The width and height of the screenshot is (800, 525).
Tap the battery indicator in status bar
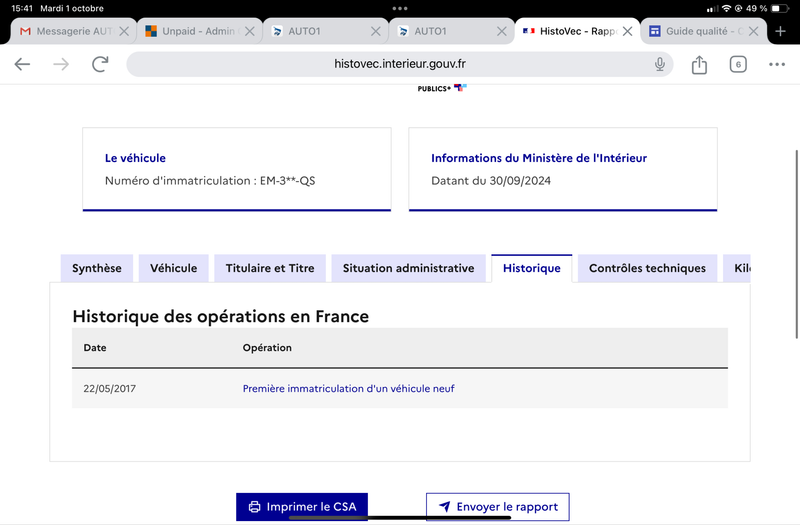point(779,8)
